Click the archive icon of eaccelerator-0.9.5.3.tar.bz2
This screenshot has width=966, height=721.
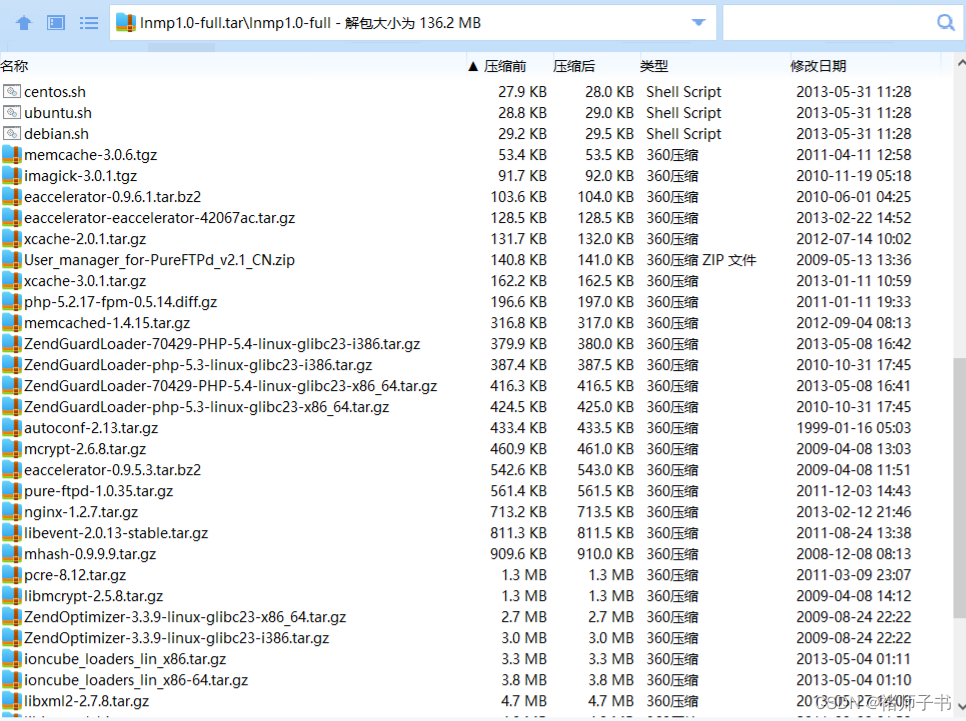(x=12, y=470)
